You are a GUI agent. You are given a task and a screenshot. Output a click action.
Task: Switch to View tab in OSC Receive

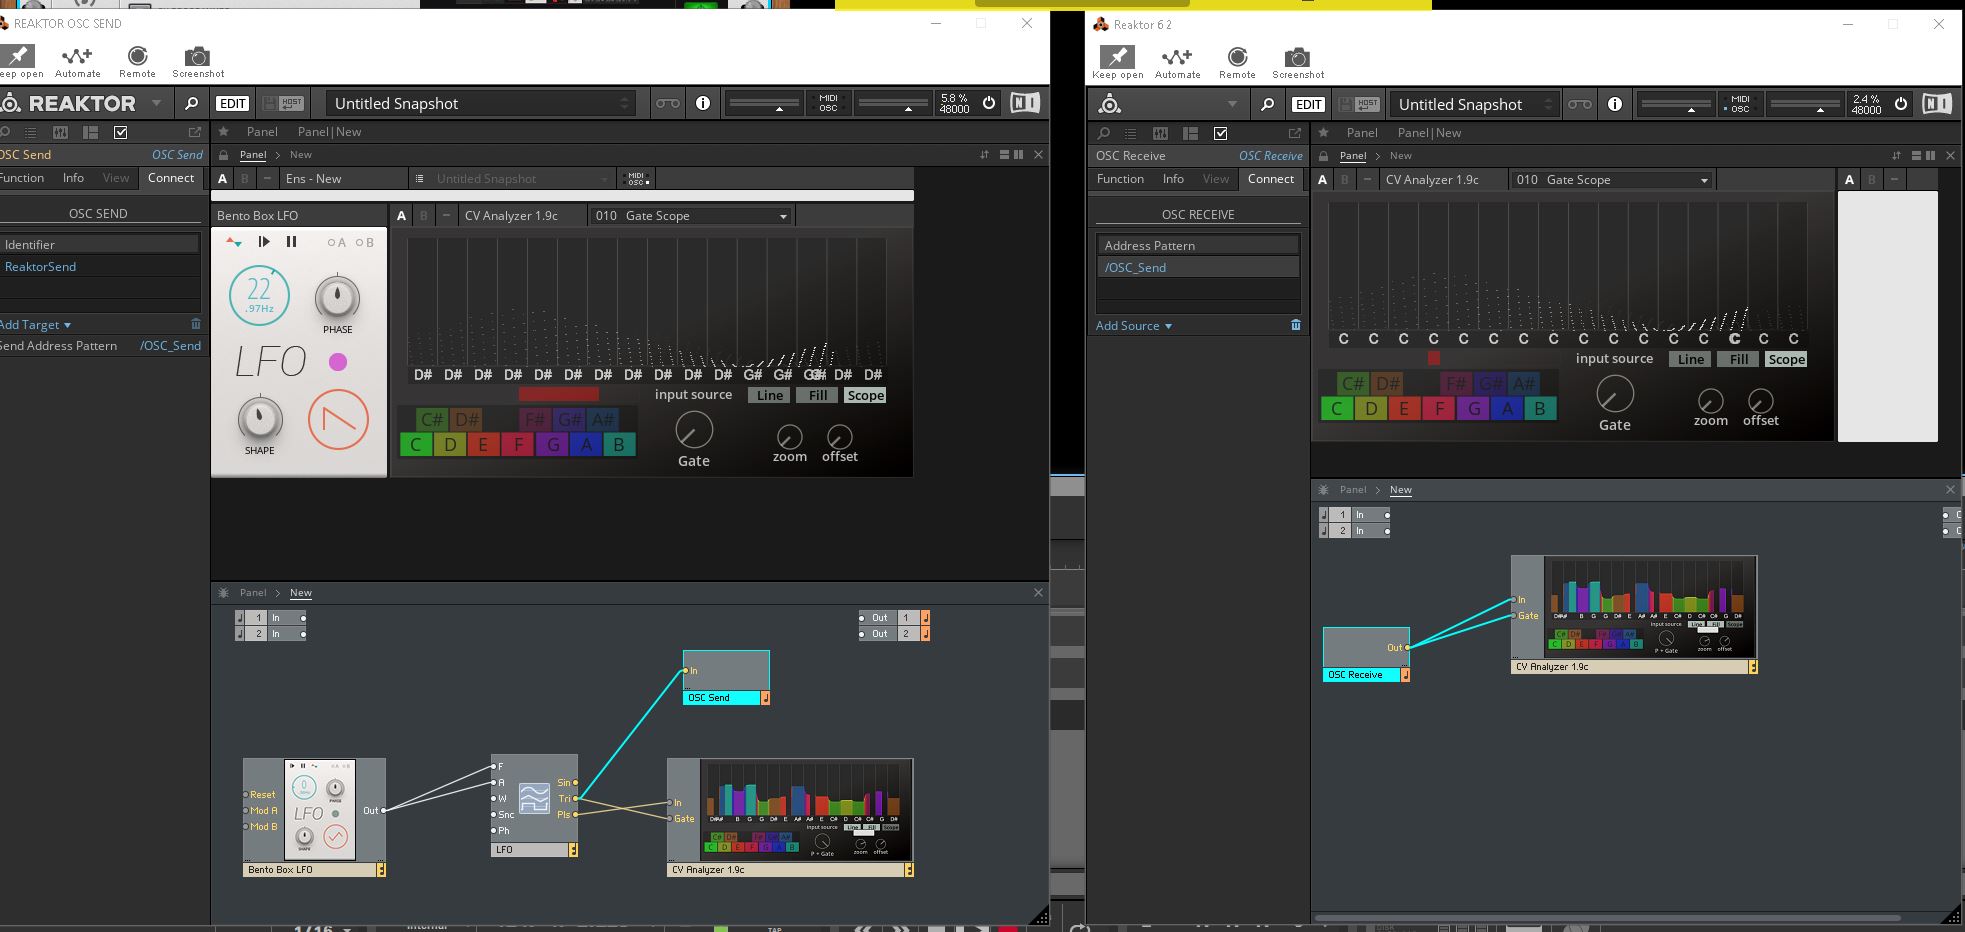click(x=1216, y=178)
